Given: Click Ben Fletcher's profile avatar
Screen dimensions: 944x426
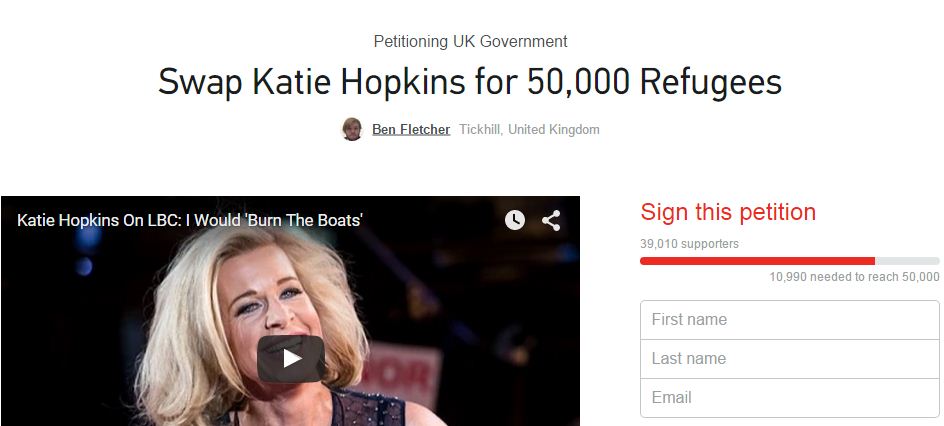Looking at the screenshot, I should (x=352, y=129).
